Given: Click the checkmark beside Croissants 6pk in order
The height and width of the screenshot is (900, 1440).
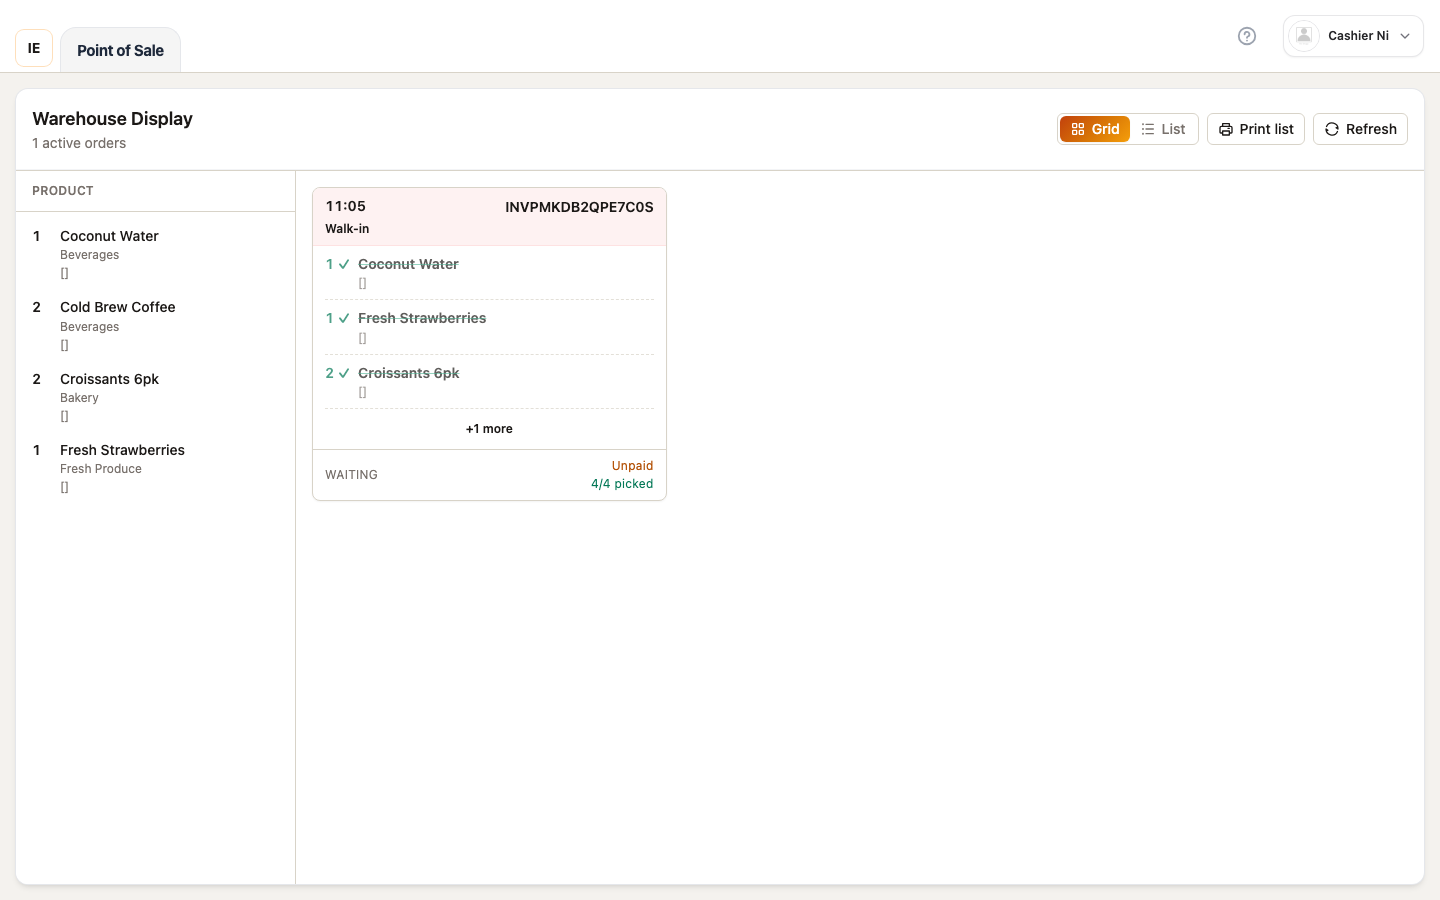Looking at the screenshot, I should point(344,374).
